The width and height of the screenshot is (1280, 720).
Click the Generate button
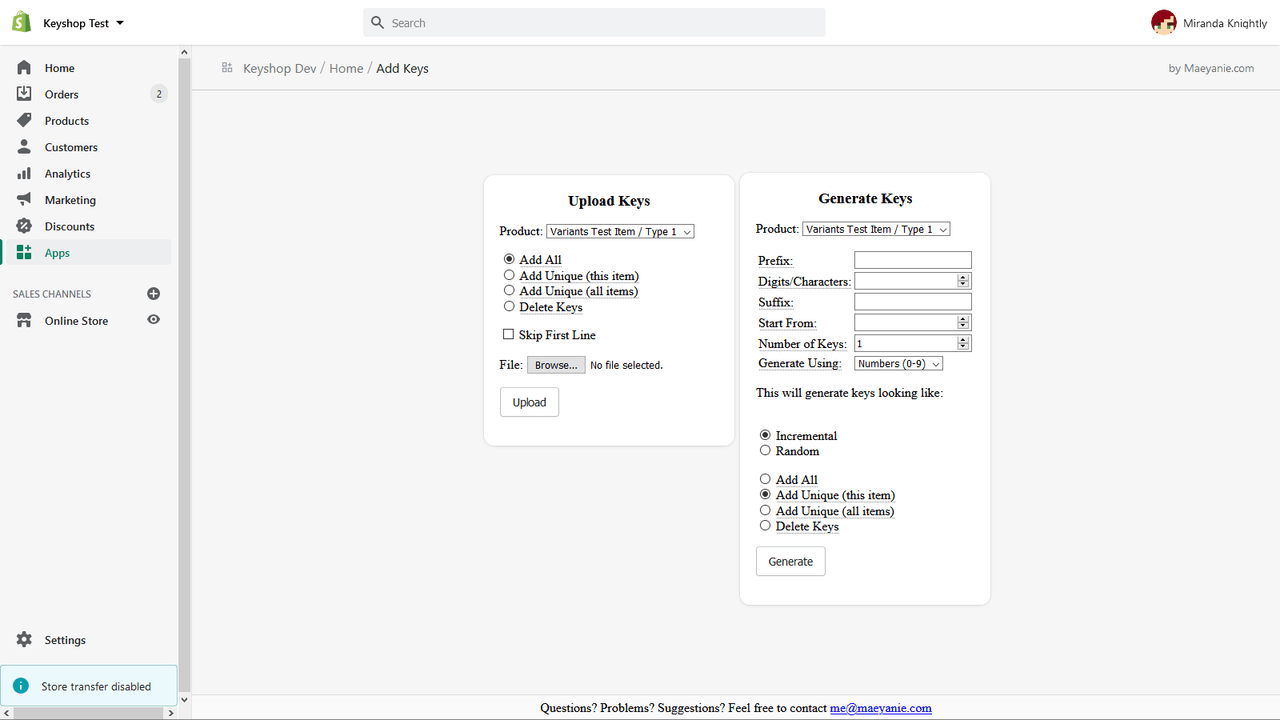790,561
